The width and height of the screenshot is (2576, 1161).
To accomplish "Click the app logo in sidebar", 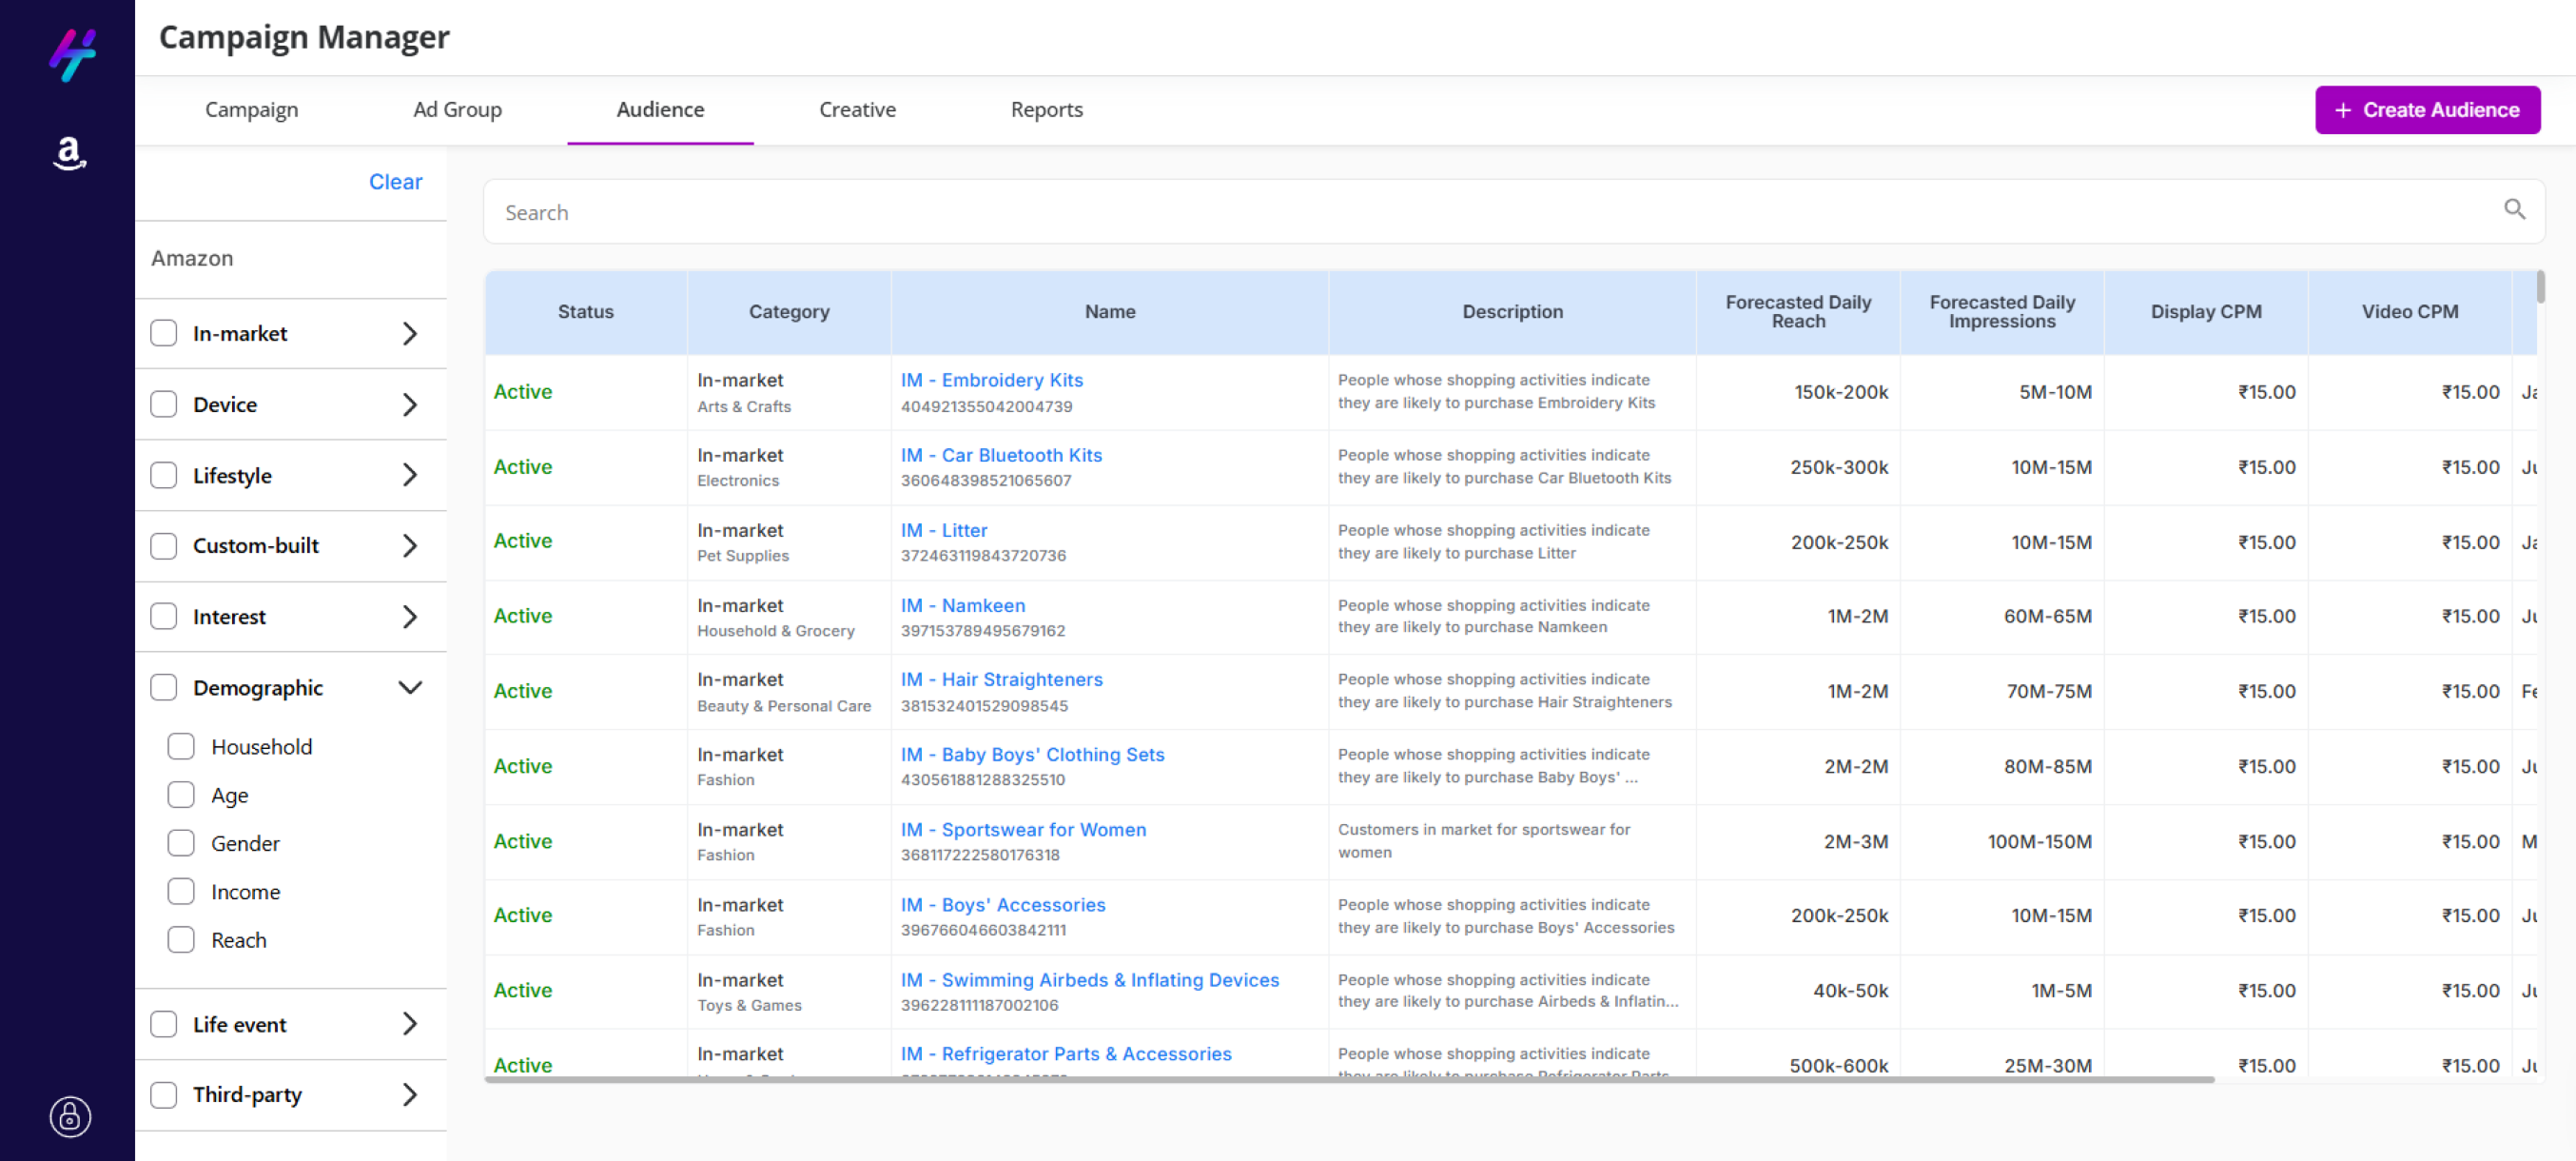I will [72, 54].
